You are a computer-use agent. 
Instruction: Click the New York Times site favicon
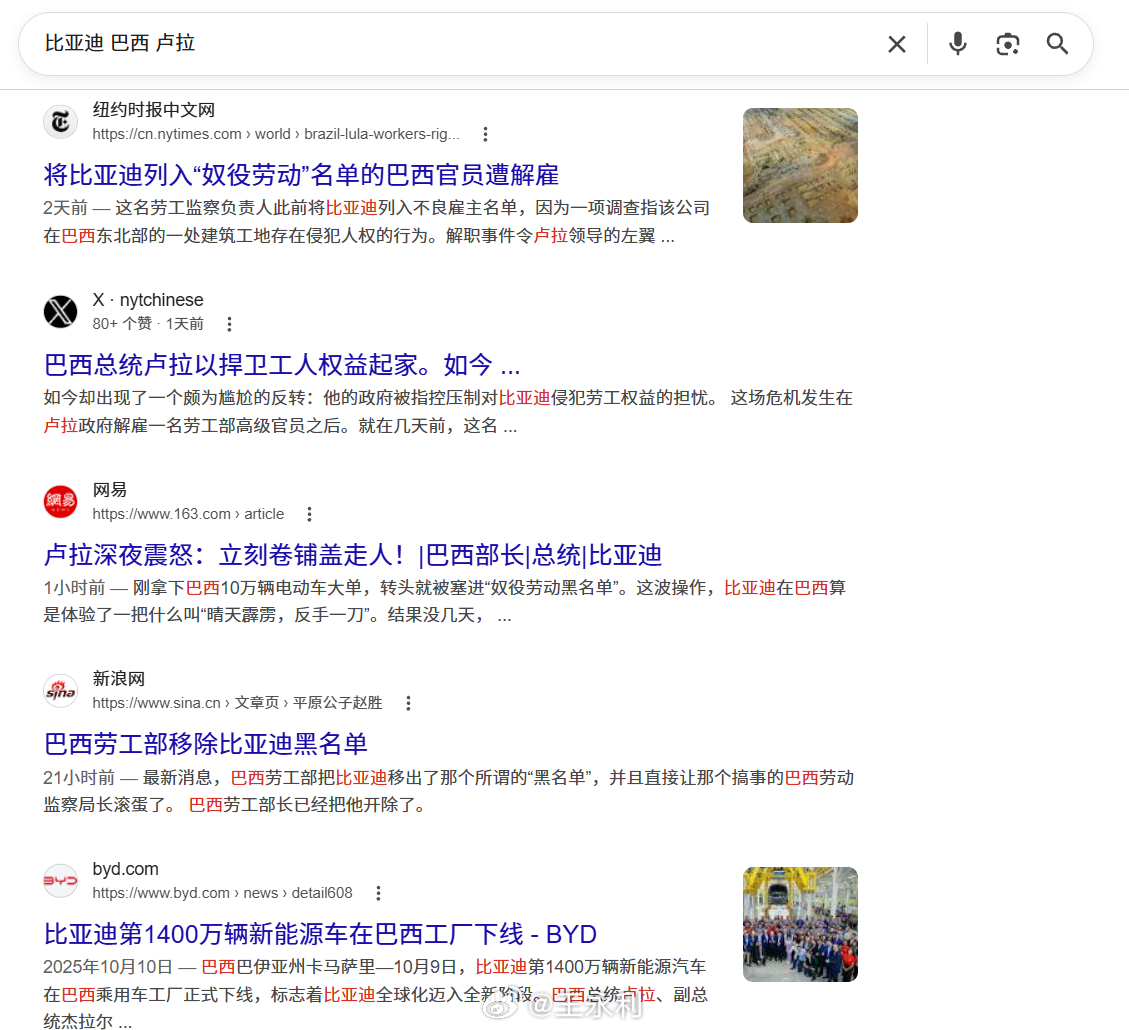60,122
